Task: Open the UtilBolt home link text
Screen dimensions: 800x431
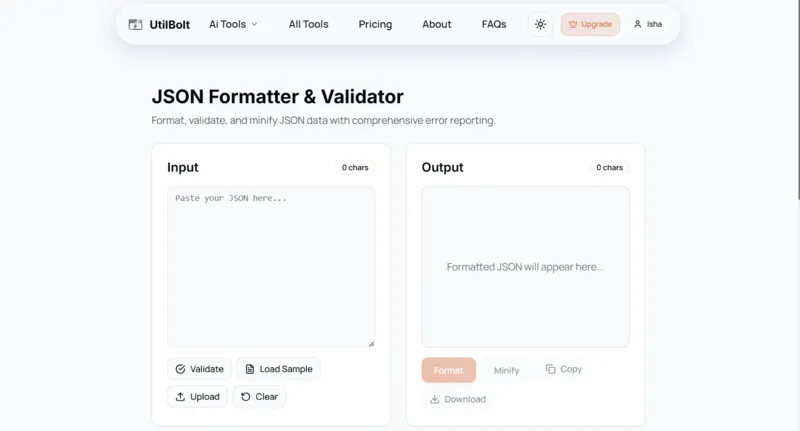Action: click(169, 24)
